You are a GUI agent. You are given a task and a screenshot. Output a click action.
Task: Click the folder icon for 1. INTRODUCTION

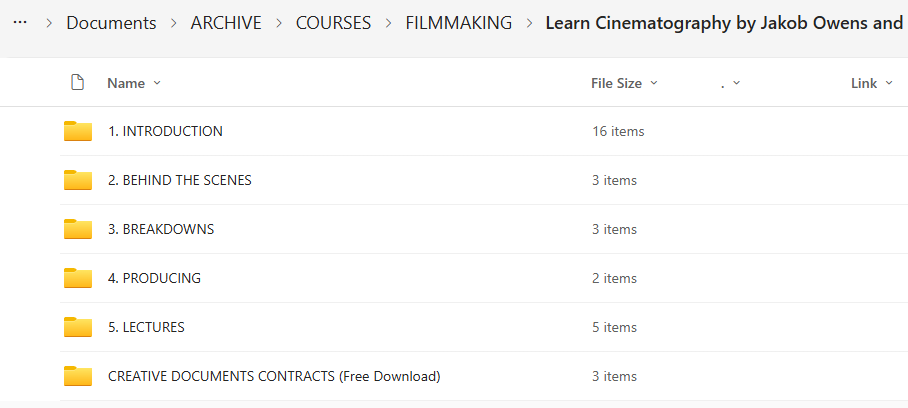pos(77,131)
